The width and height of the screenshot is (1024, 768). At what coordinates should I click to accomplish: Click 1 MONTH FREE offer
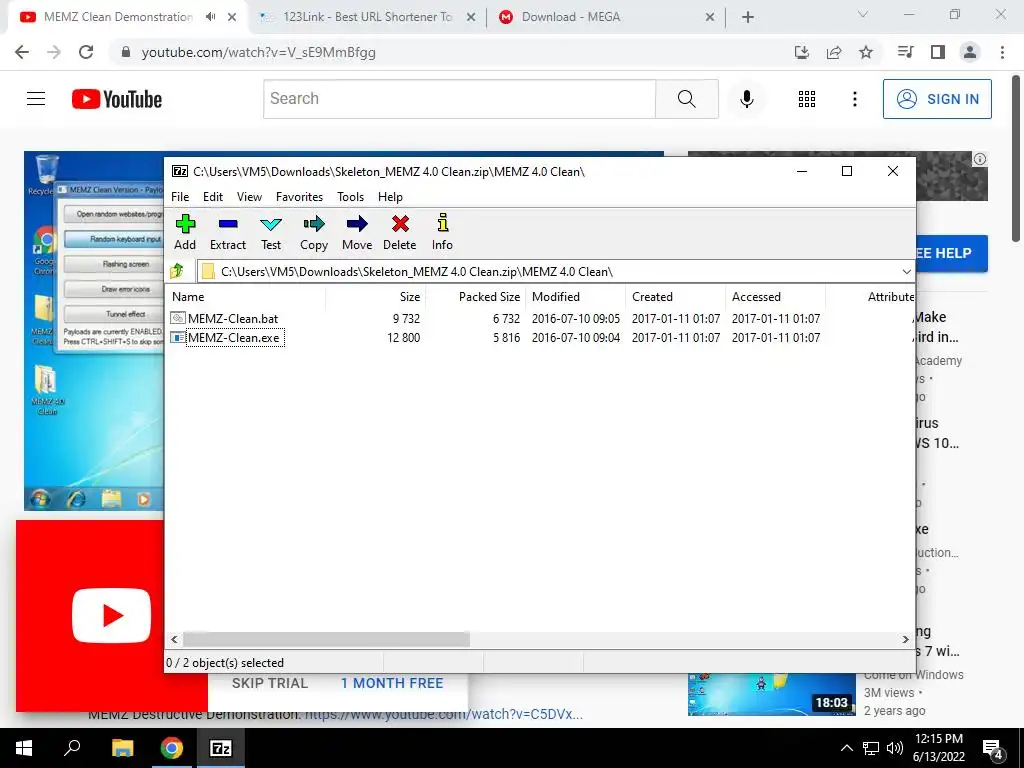392,683
